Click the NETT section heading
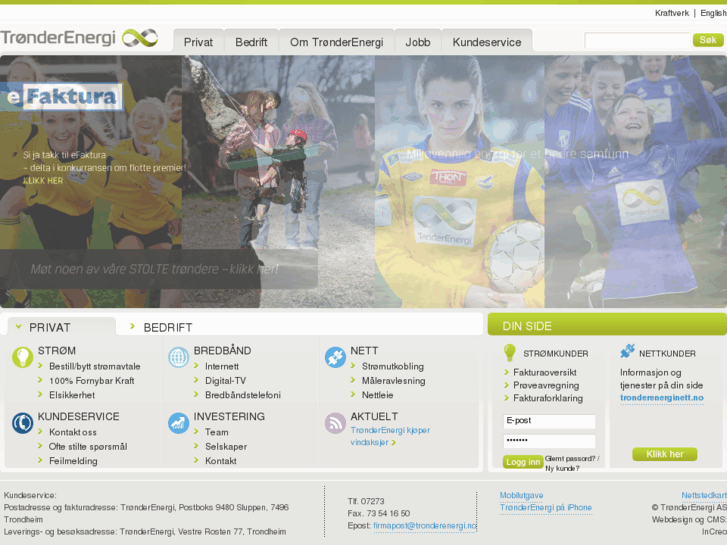727x545 pixels. pos(364,351)
